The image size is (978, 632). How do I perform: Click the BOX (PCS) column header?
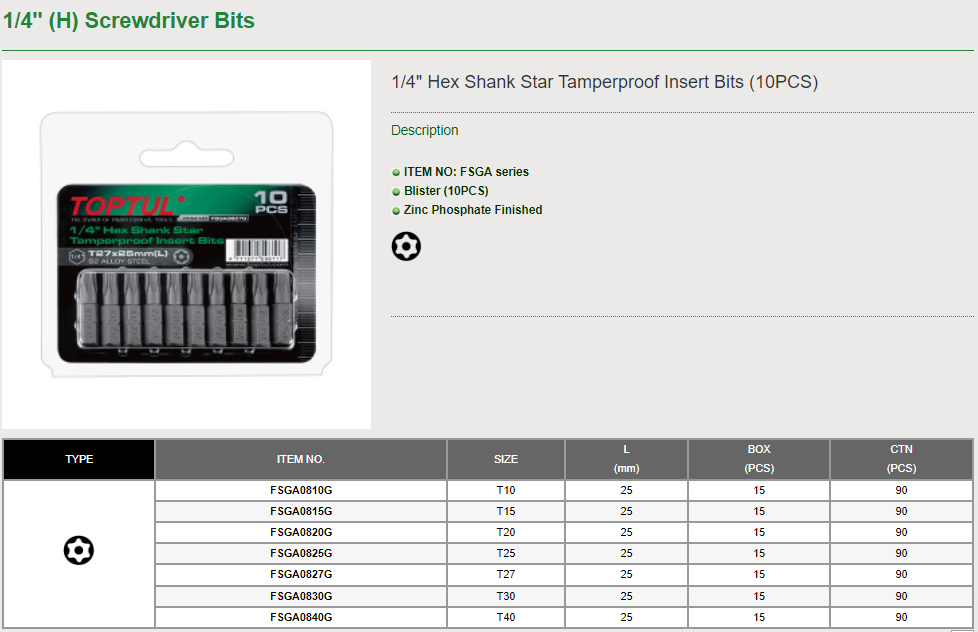(x=759, y=459)
